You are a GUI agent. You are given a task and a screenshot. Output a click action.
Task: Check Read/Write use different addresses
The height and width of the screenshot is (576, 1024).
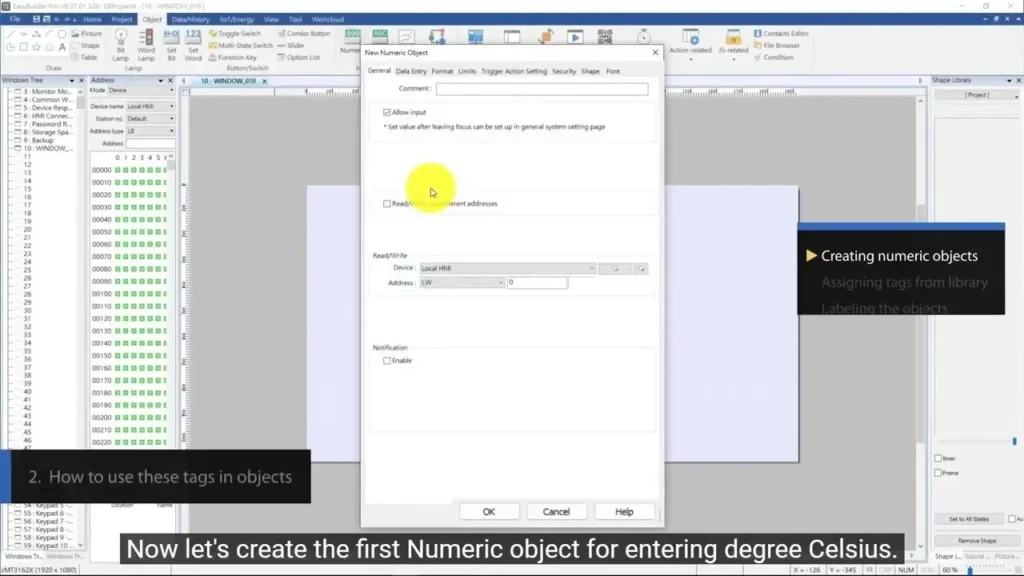[x=387, y=203]
